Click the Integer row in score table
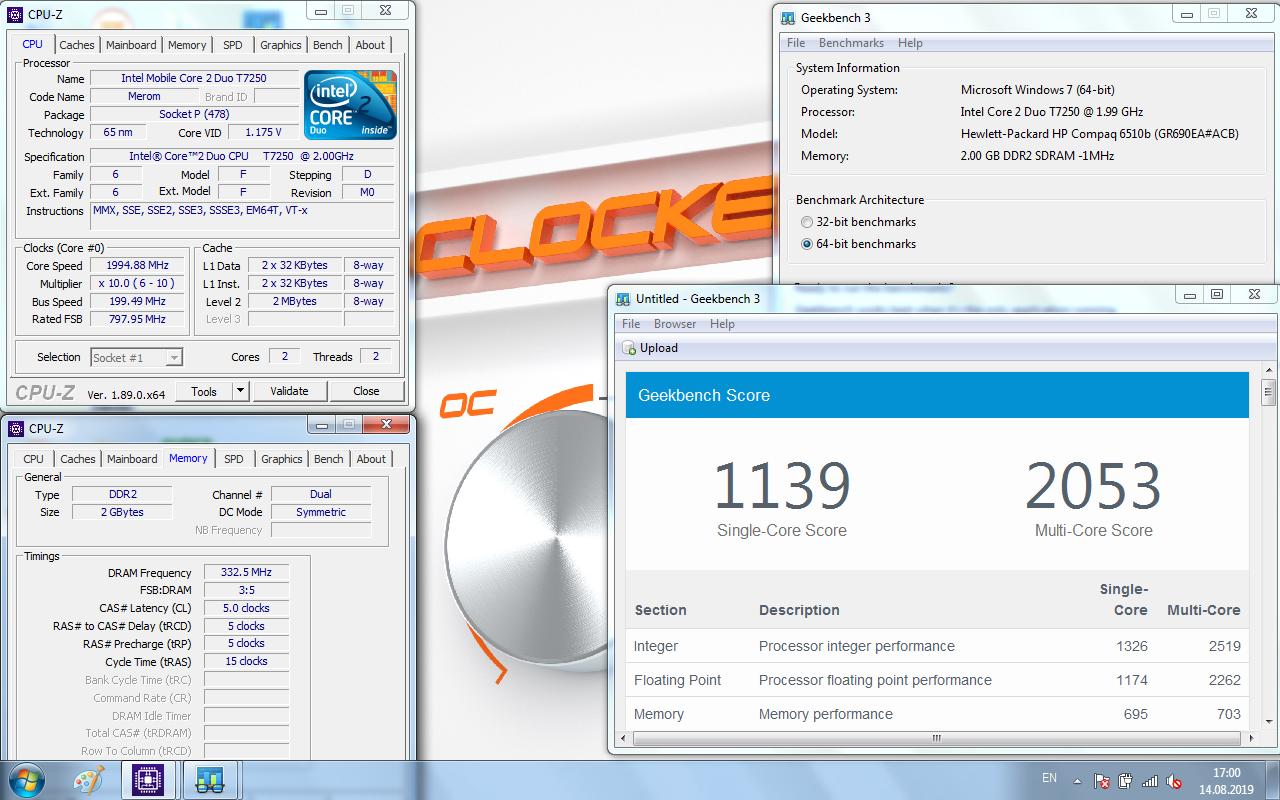The height and width of the screenshot is (800, 1280). [x=937, y=646]
